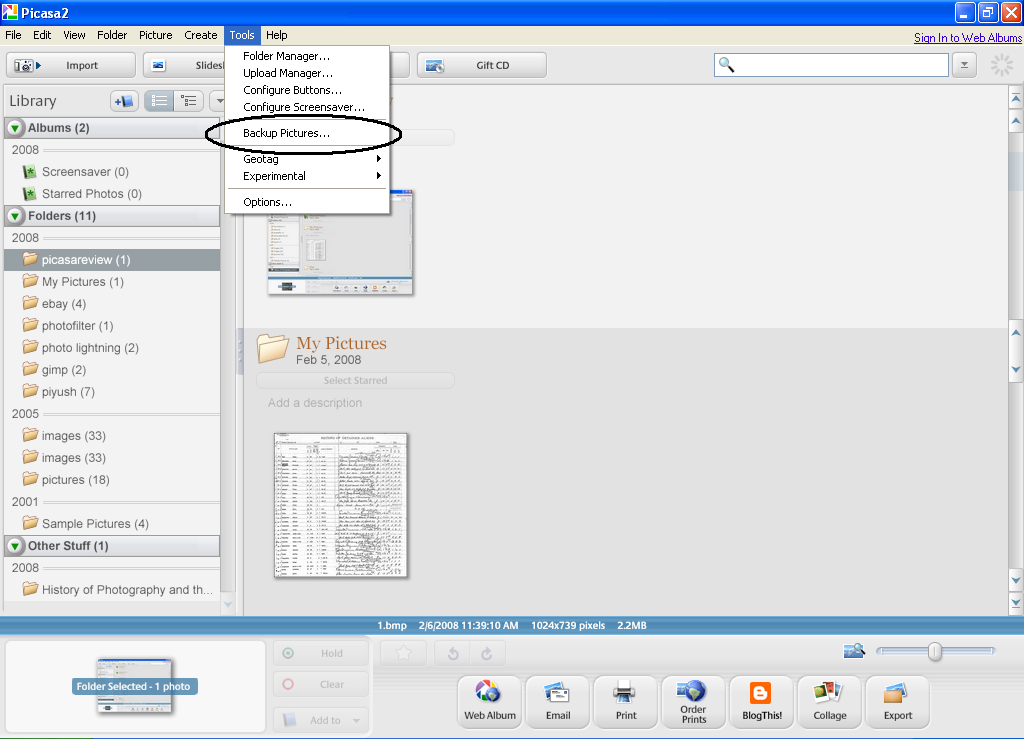This screenshot has width=1024, height=739.
Task: Click the Picasa2 logo in title bar
Action: coord(10,12)
